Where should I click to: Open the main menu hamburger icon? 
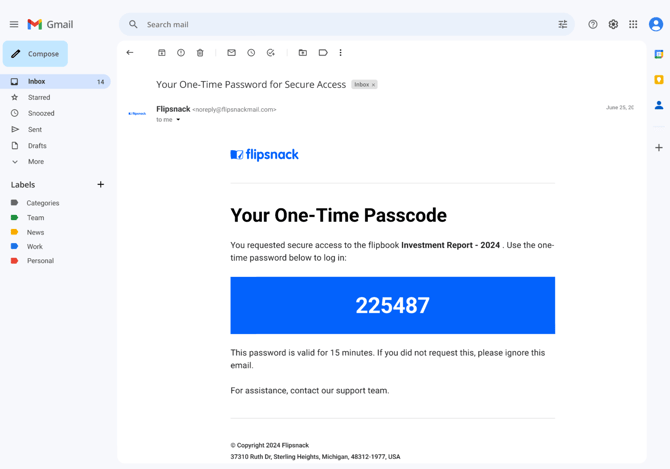[x=14, y=24]
